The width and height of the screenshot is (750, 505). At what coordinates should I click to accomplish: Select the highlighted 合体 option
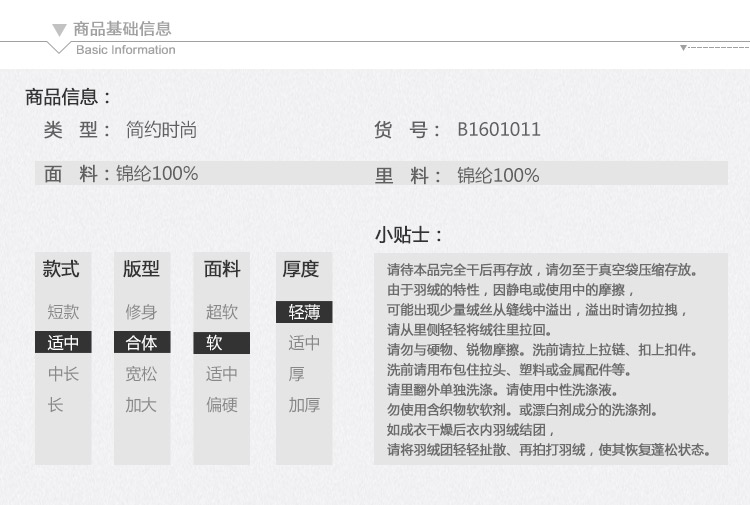142,342
